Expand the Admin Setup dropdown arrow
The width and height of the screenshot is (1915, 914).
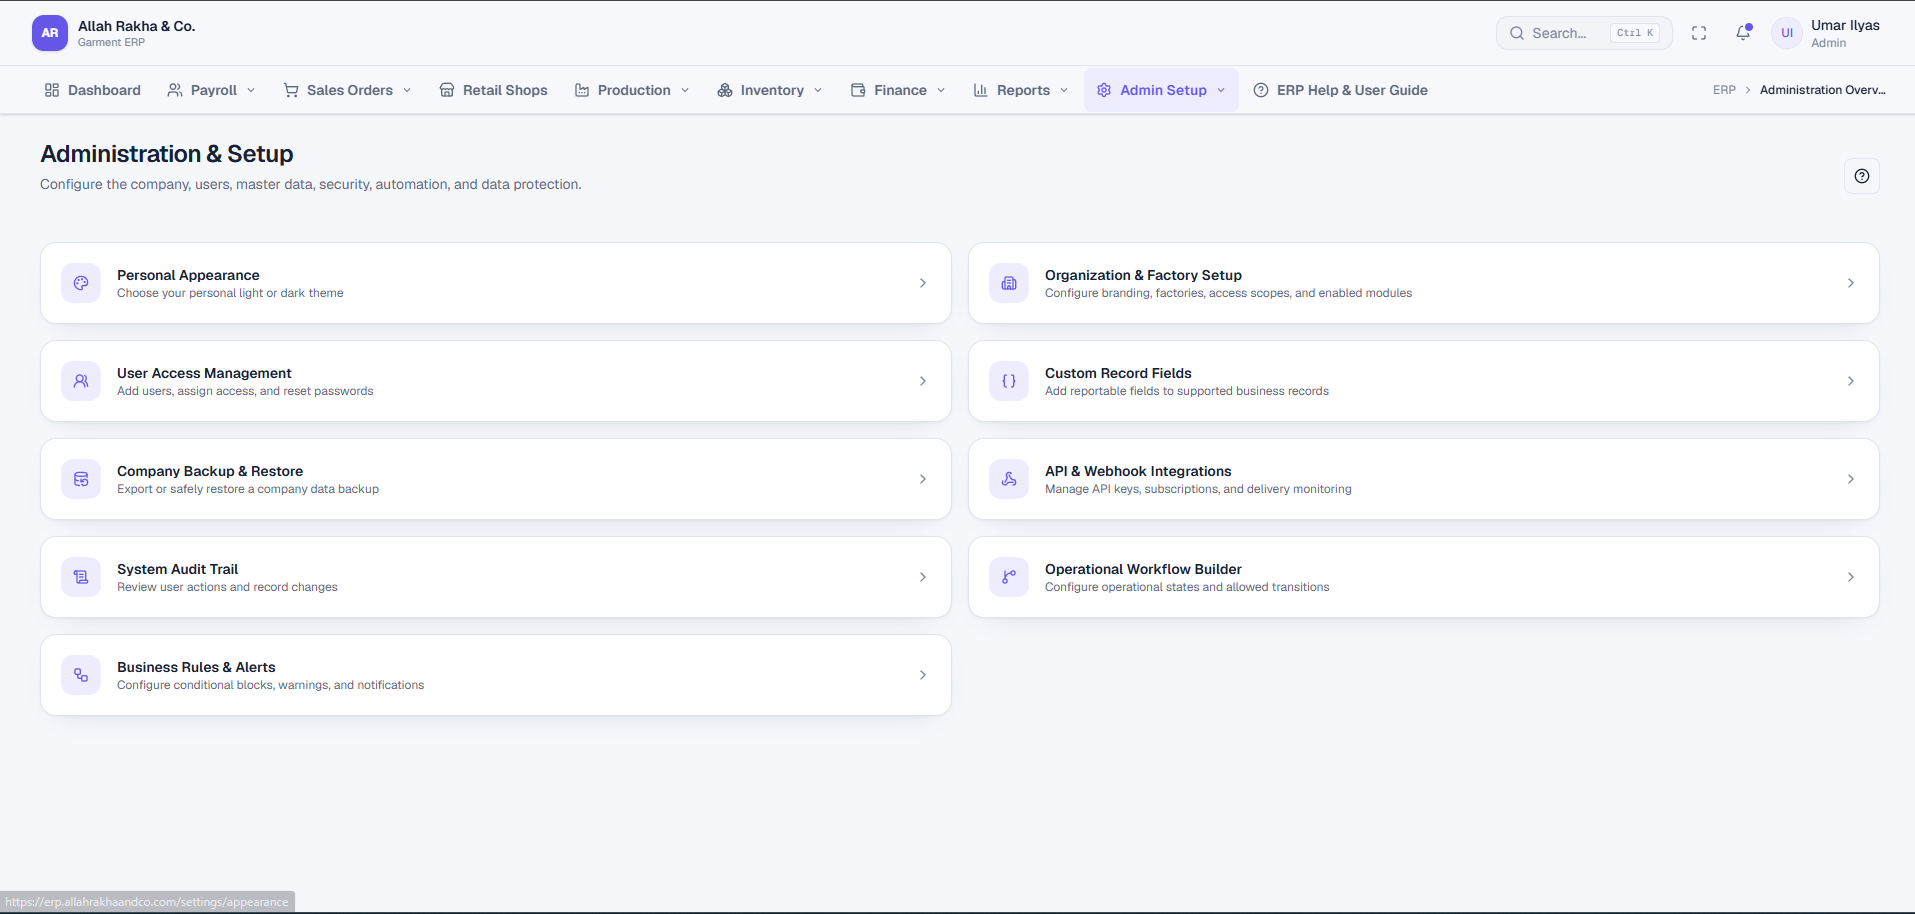coord(1221,90)
